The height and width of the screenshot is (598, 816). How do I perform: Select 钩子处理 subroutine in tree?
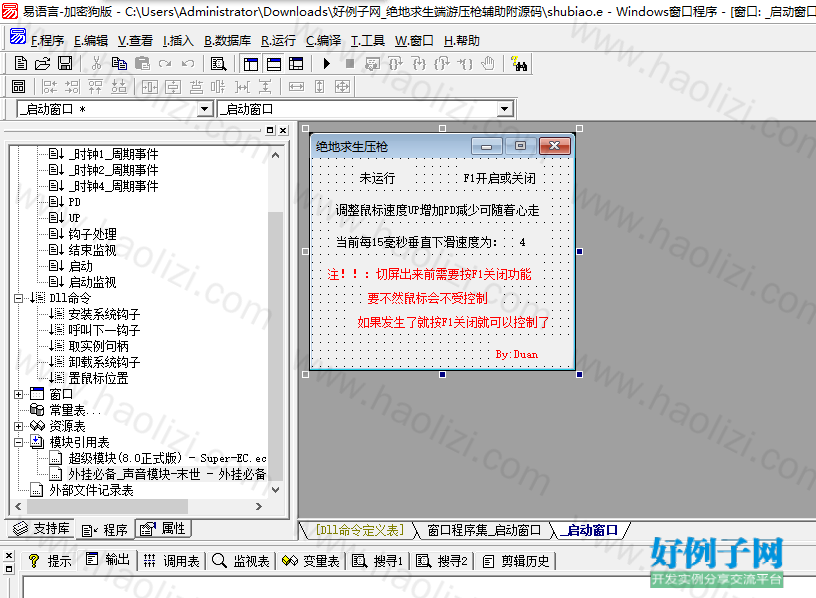point(92,234)
